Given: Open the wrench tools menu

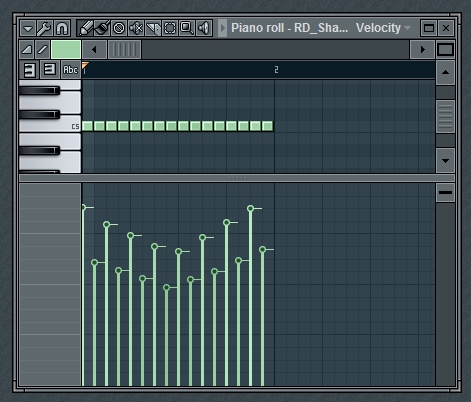Looking at the screenshot, I should point(44,28).
